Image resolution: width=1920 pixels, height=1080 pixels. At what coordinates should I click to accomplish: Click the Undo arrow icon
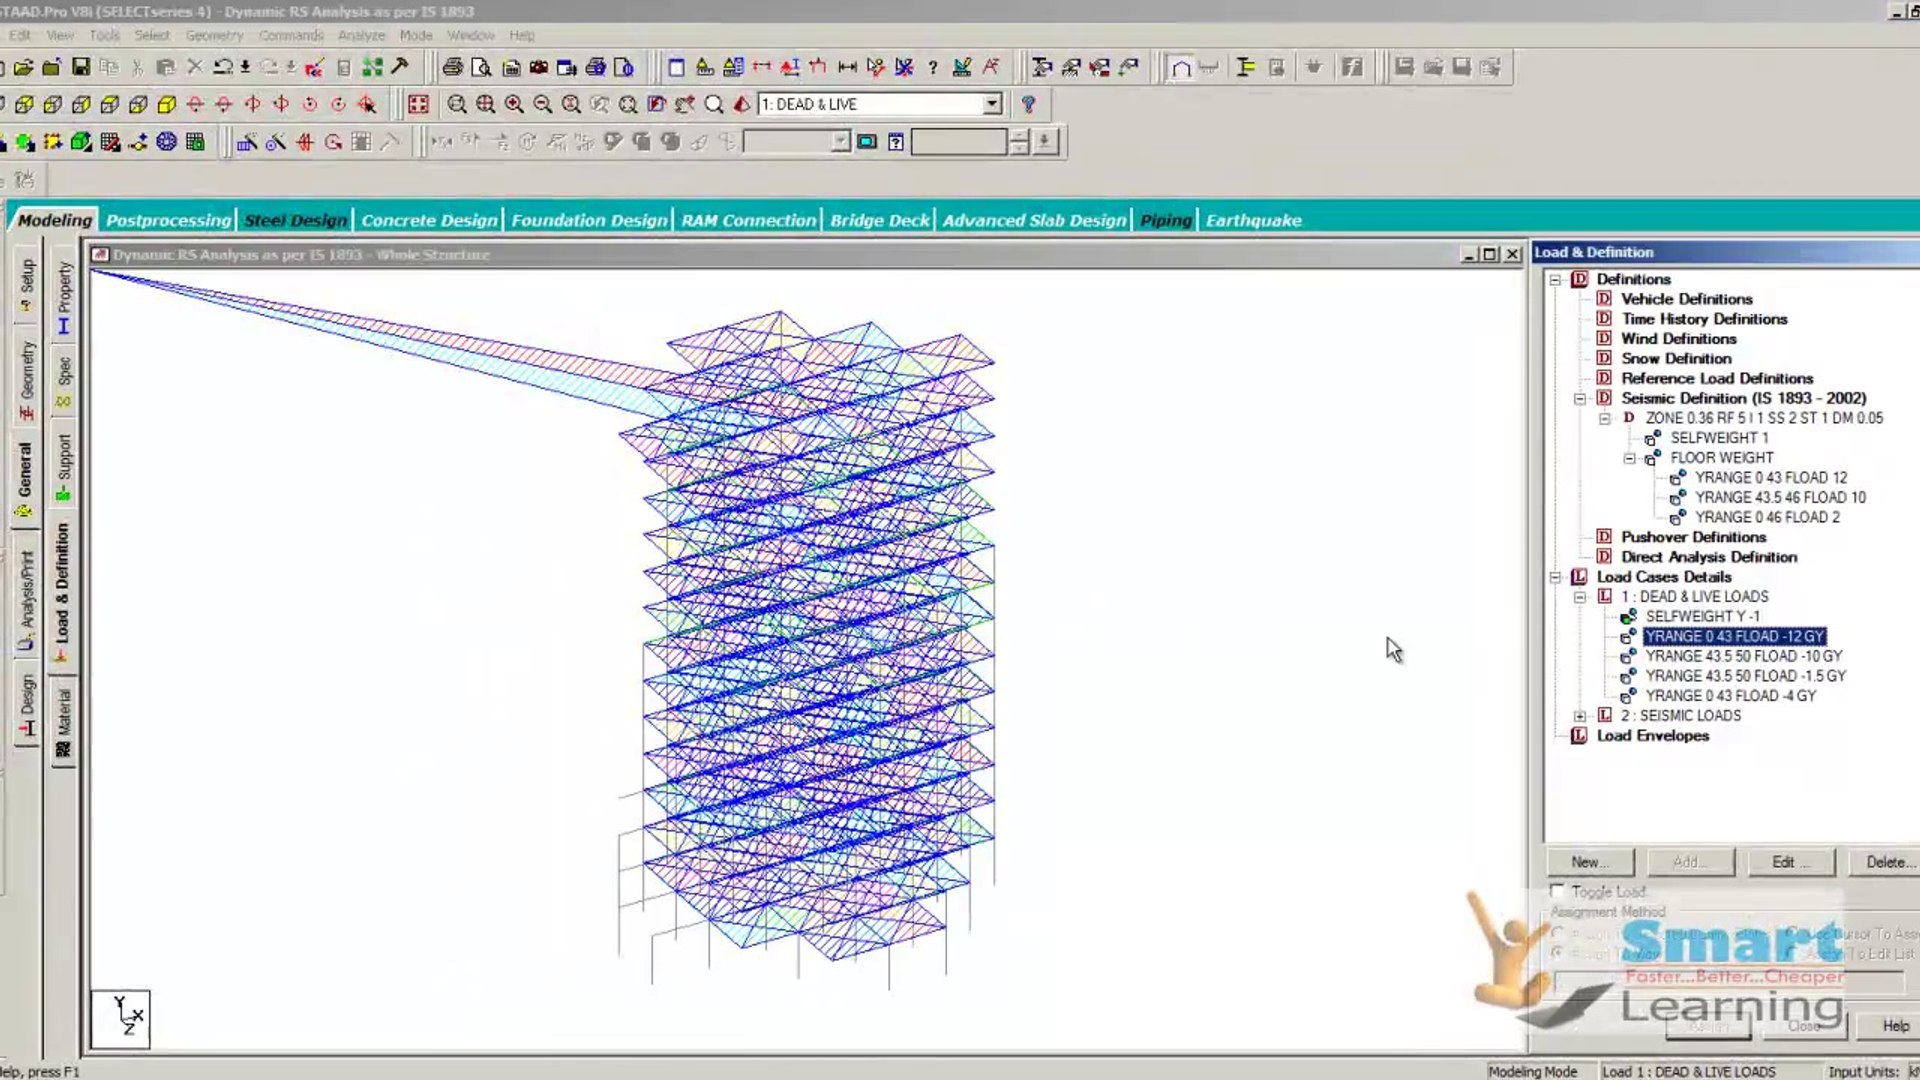point(223,67)
